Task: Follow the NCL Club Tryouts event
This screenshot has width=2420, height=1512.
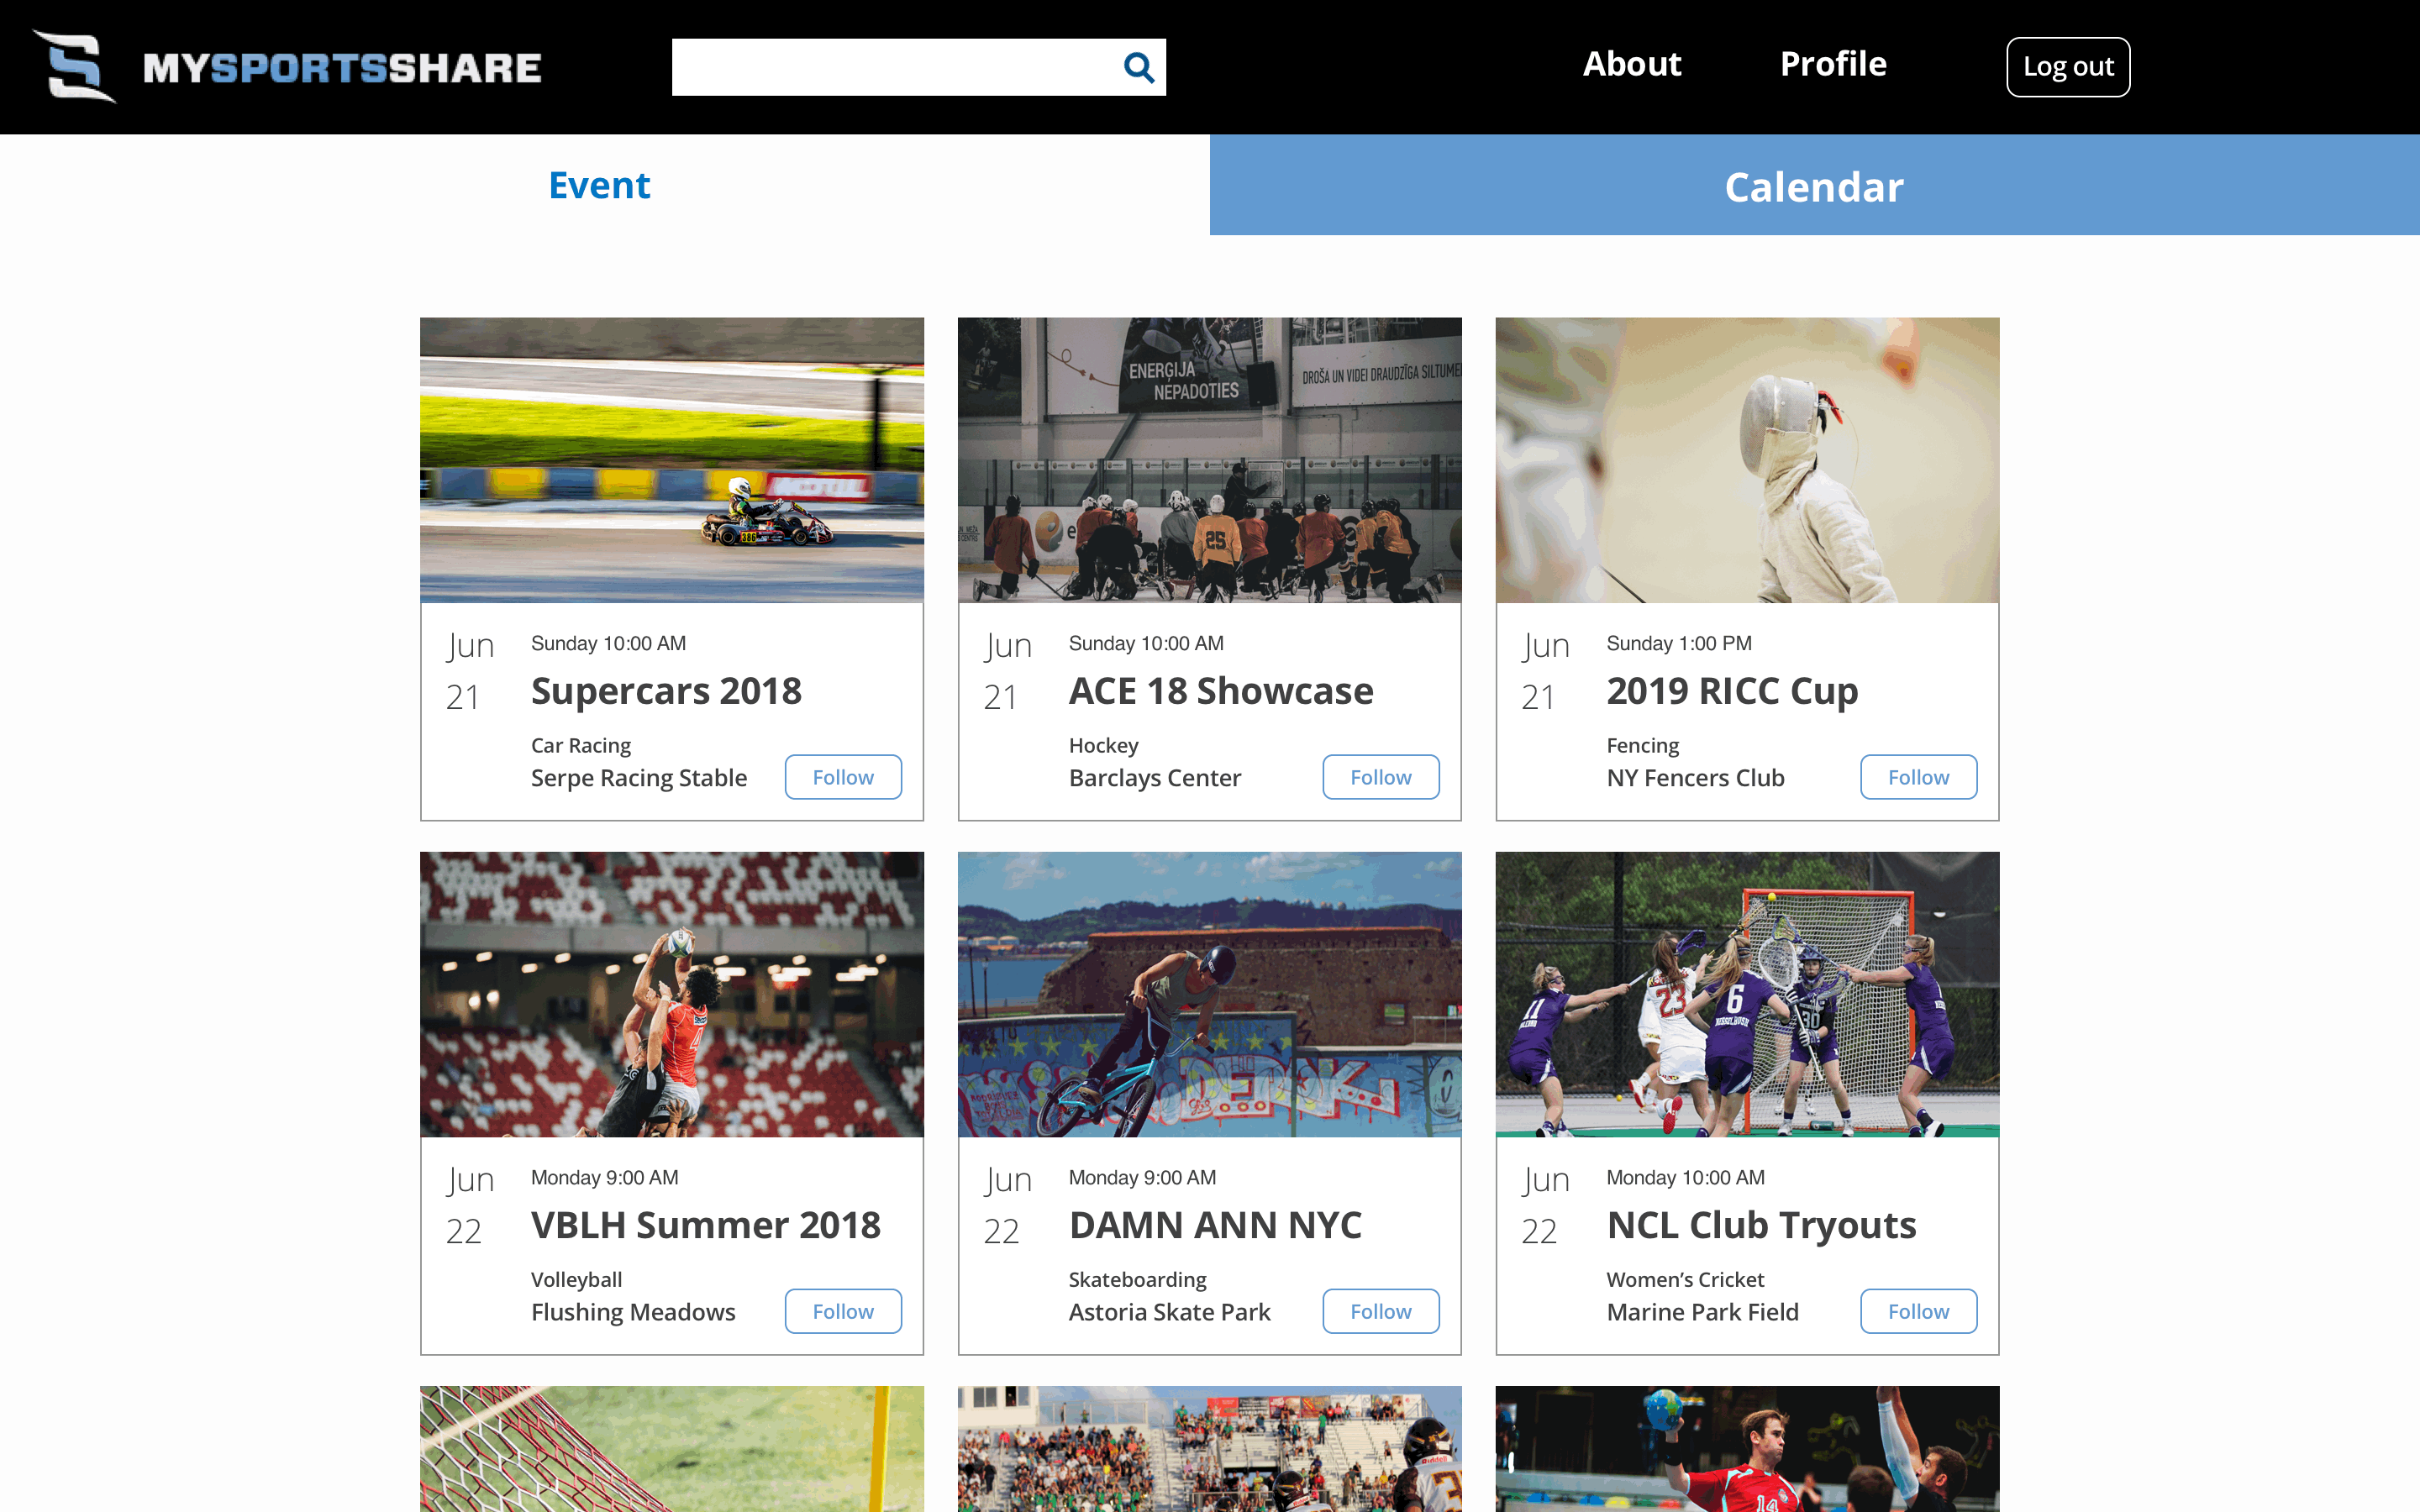Action: pos(1917,1311)
